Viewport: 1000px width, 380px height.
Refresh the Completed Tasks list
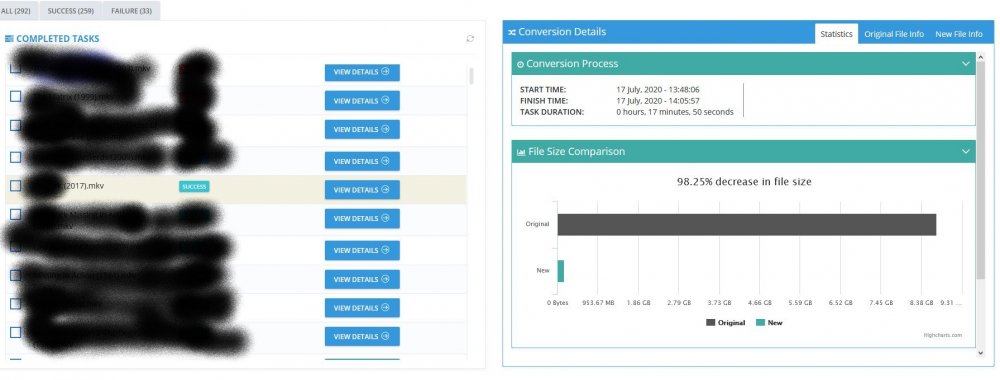click(x=470, y=39)
